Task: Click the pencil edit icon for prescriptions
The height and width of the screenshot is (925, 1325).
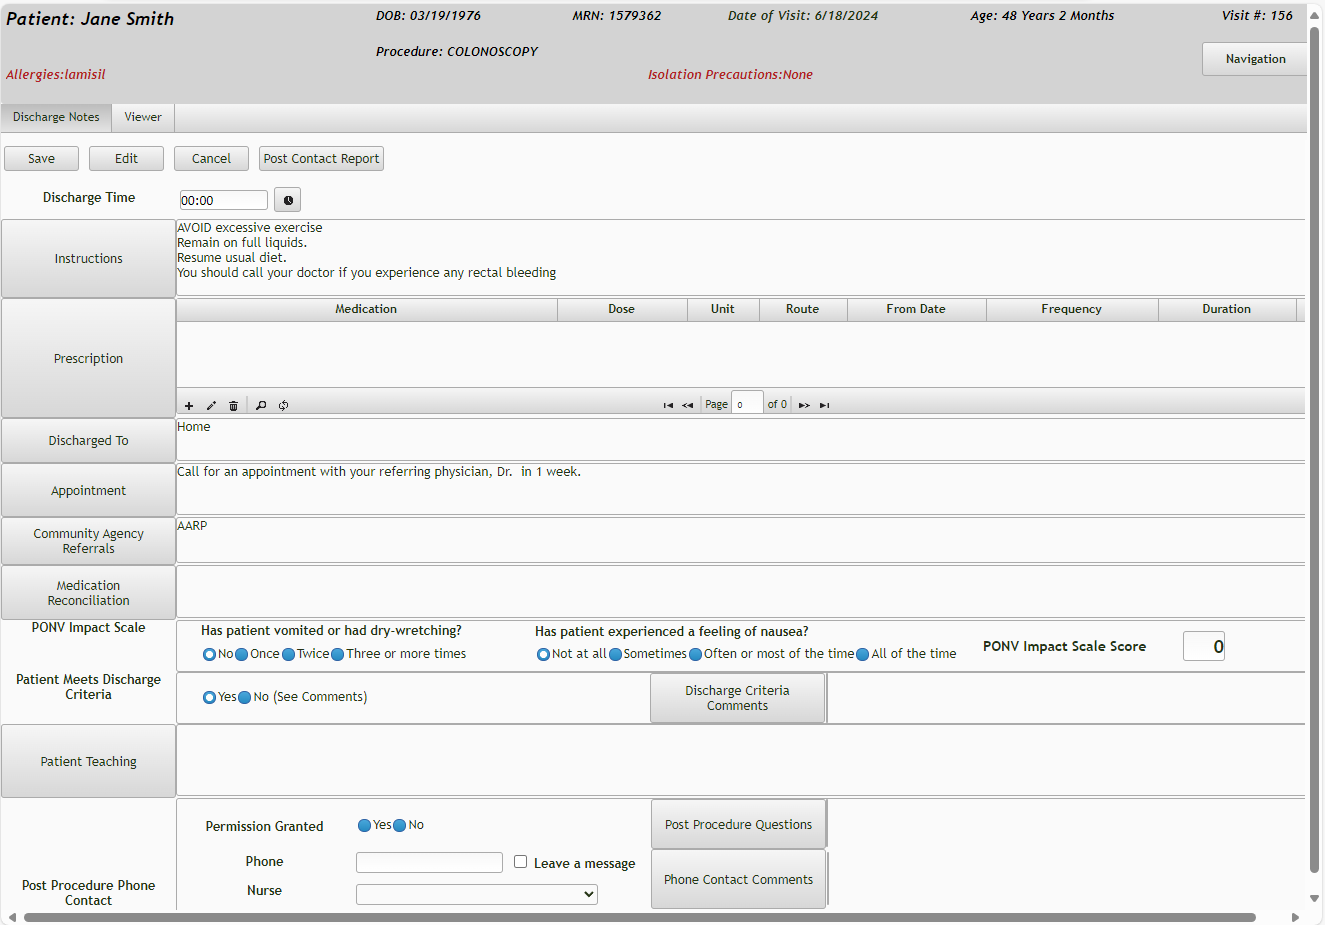Action: [211, 406]
